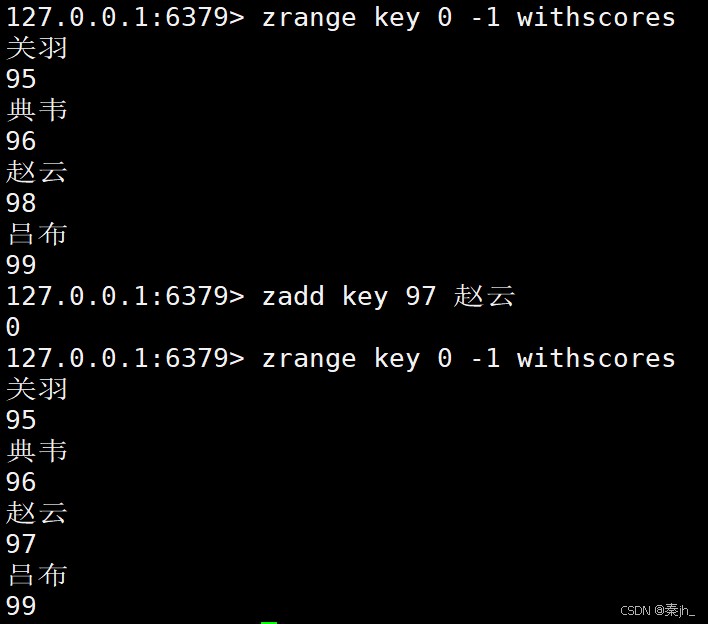Click the word withscores in the last command
The image size is (708, 624).
(596, 358)
